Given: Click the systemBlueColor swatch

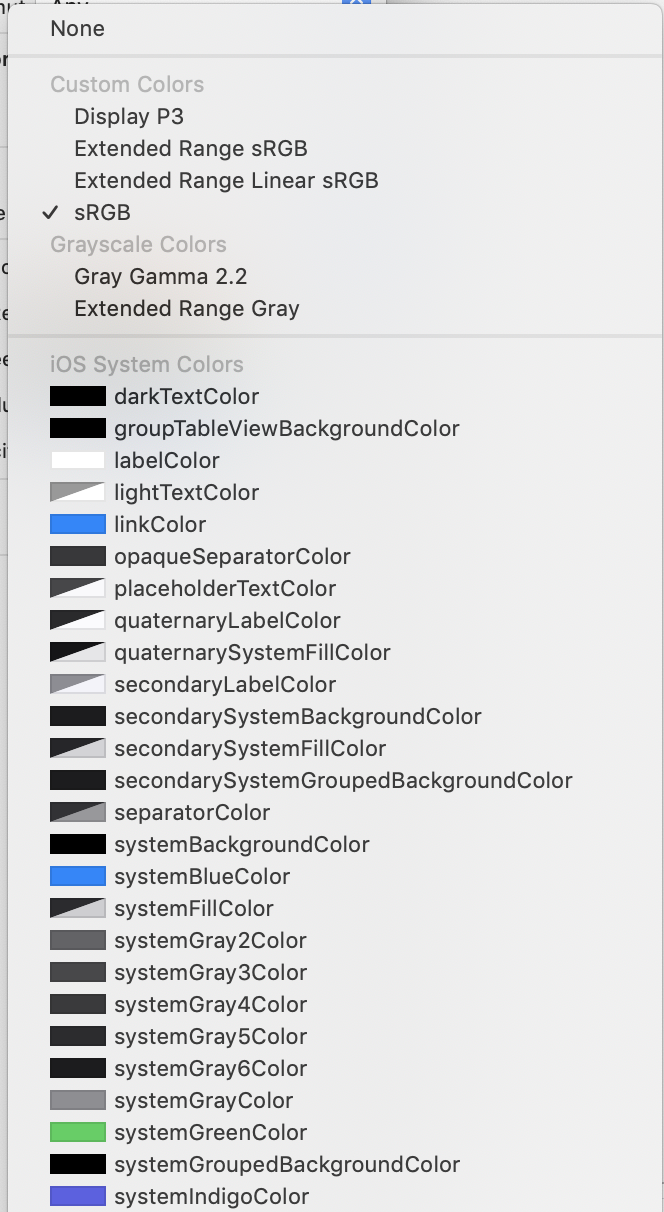Looking at the screenshot, I should pos(78,877).
